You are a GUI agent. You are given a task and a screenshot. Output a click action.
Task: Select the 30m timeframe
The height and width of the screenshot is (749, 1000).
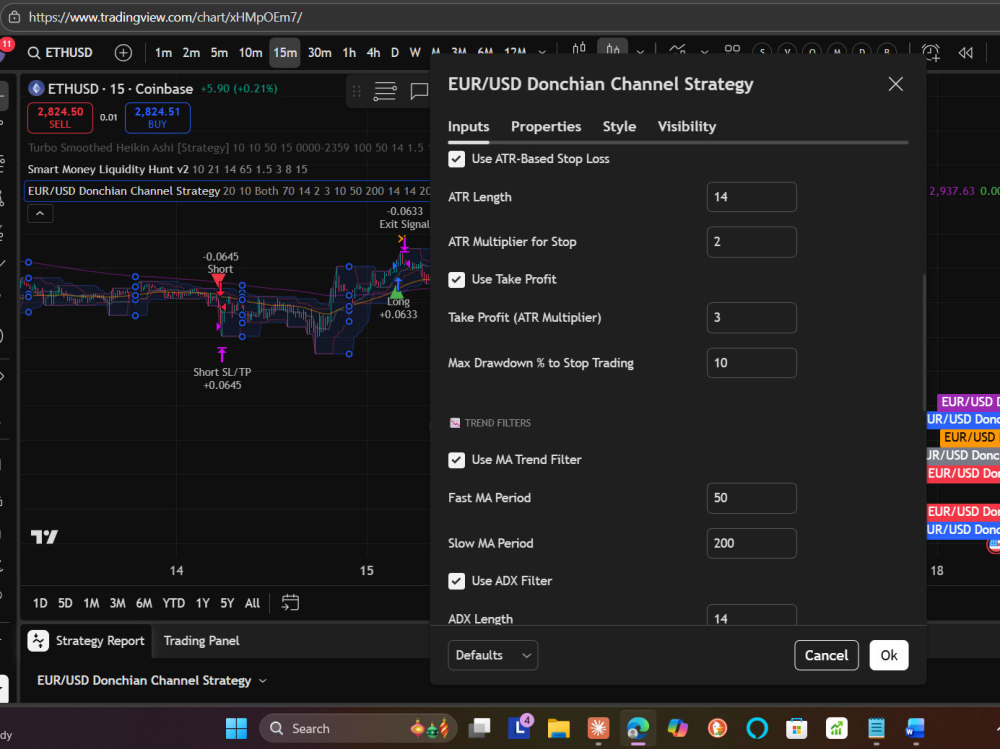pos(320,52)
